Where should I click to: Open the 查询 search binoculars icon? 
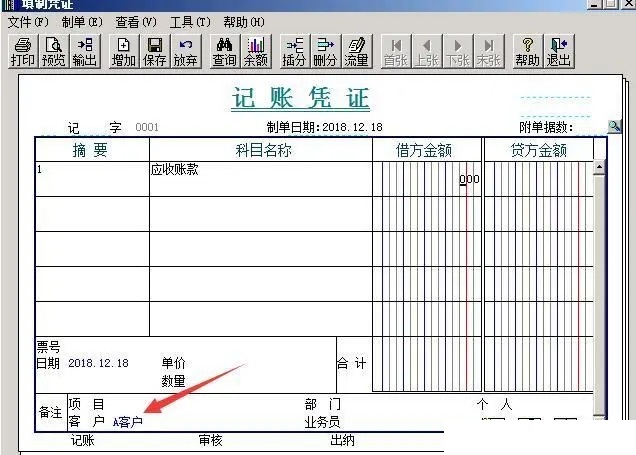point(224,52)
